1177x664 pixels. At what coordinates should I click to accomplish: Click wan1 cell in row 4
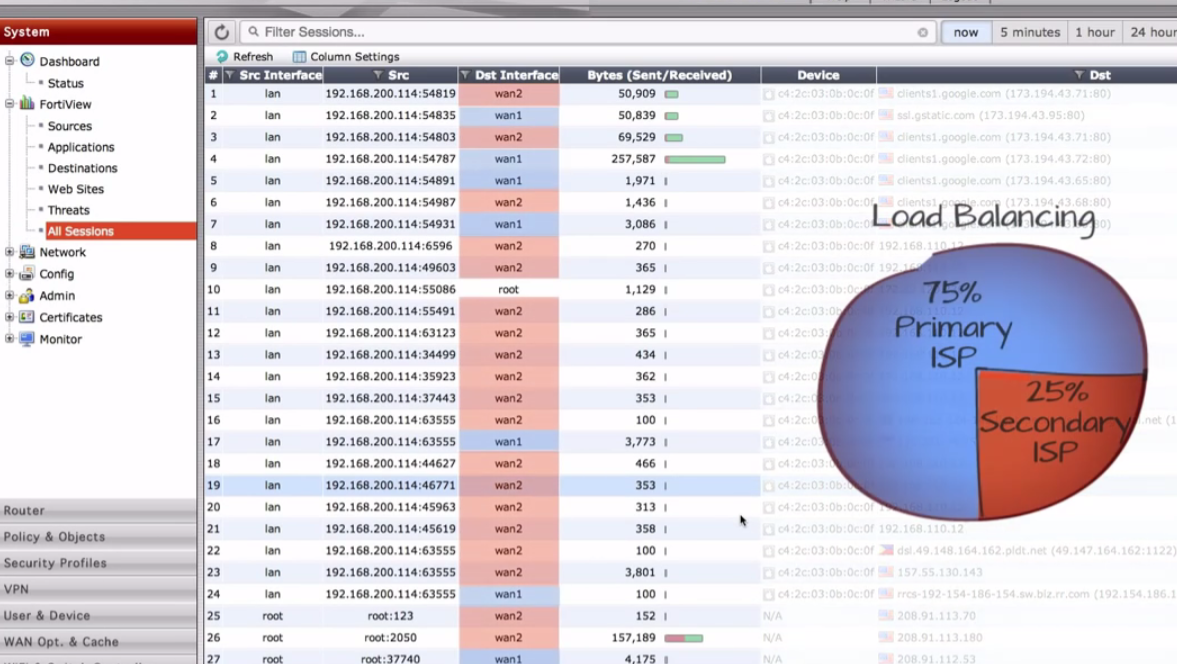point(508,159)
